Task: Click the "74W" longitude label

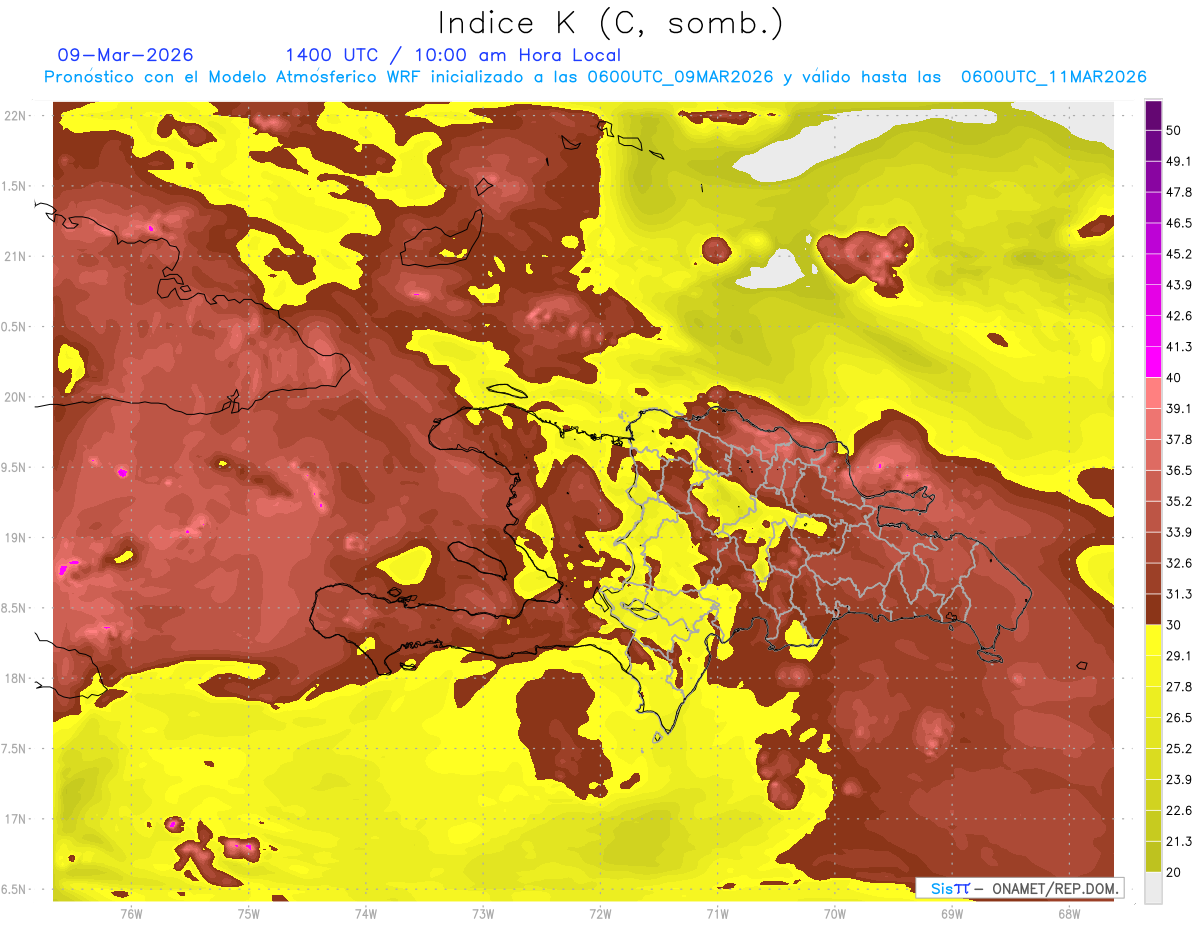Action: 366,913
